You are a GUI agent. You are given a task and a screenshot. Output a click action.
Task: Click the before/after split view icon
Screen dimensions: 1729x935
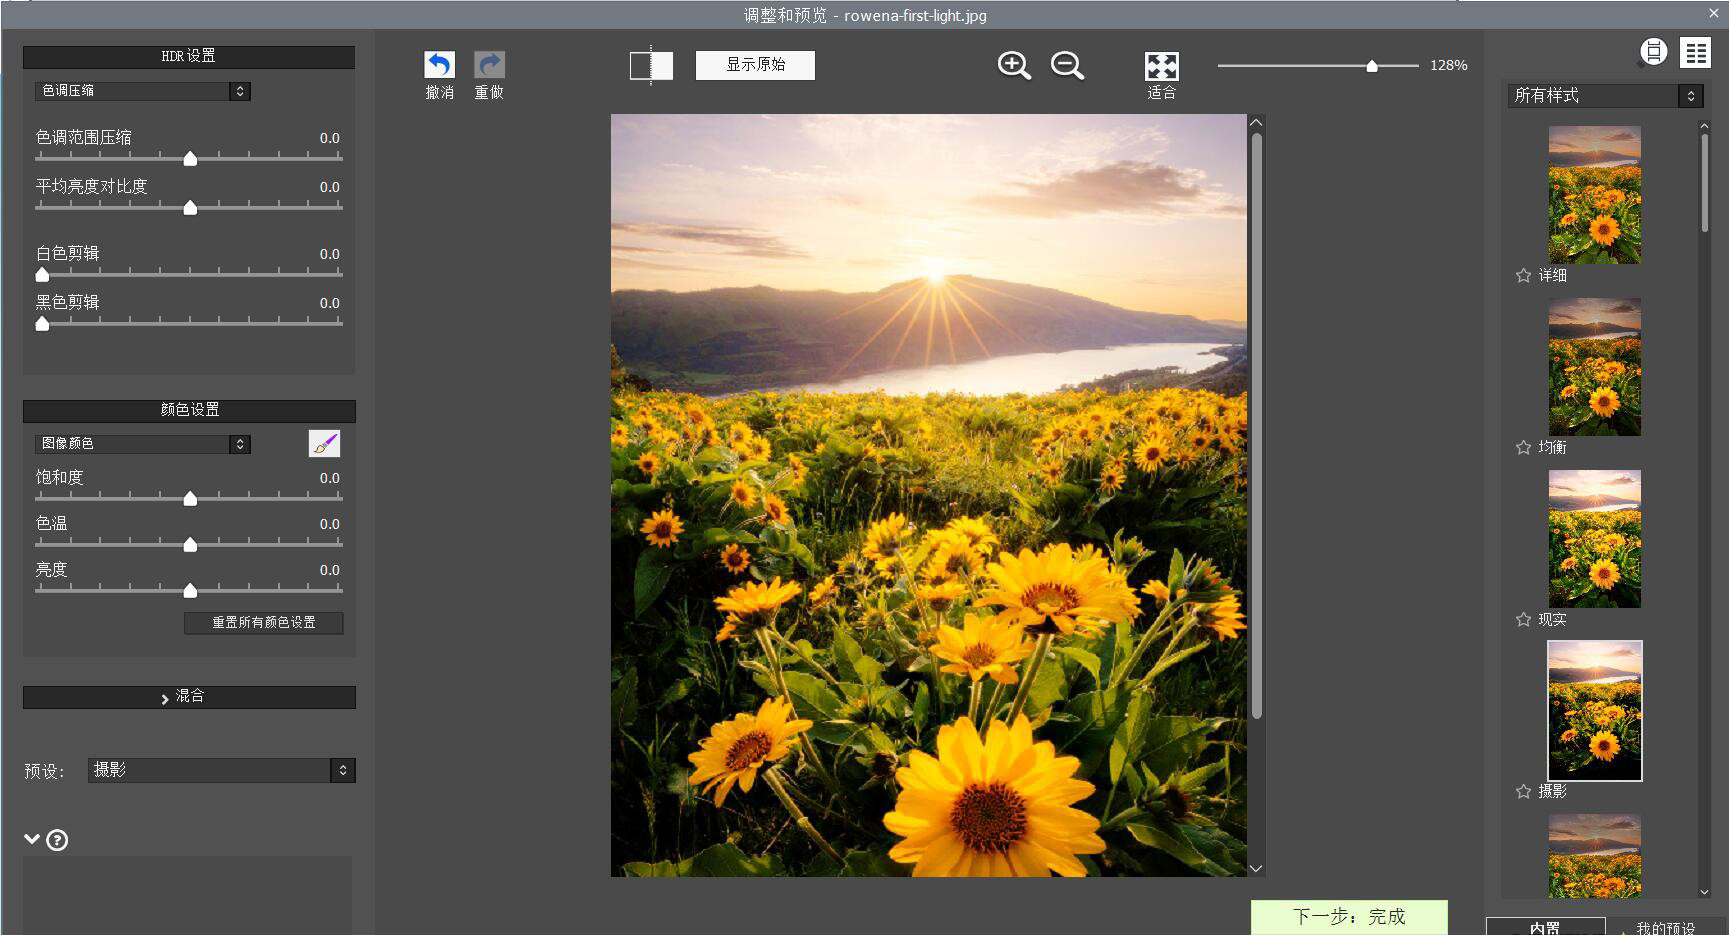650,64
